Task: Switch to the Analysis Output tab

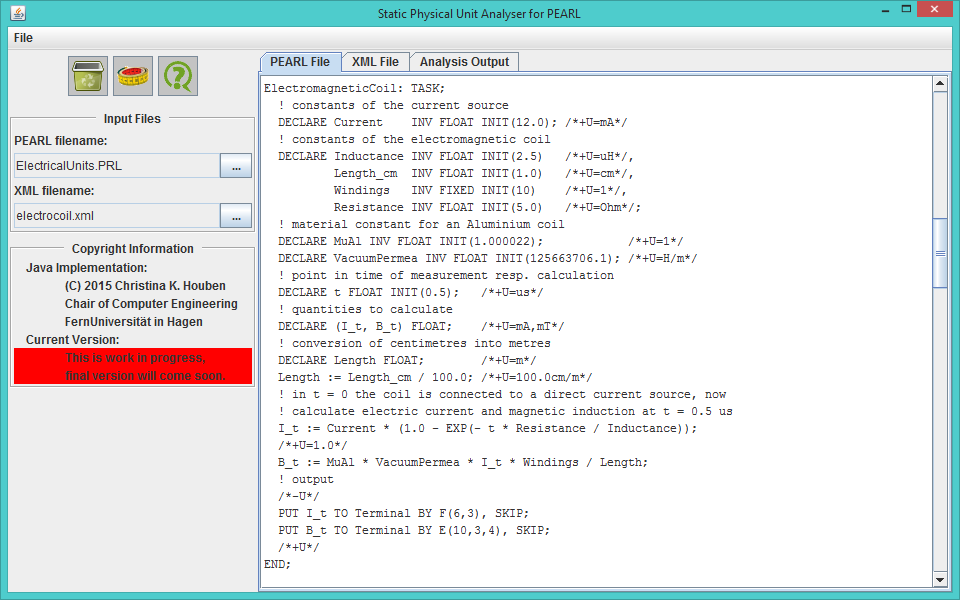Action: click(464, 61)
